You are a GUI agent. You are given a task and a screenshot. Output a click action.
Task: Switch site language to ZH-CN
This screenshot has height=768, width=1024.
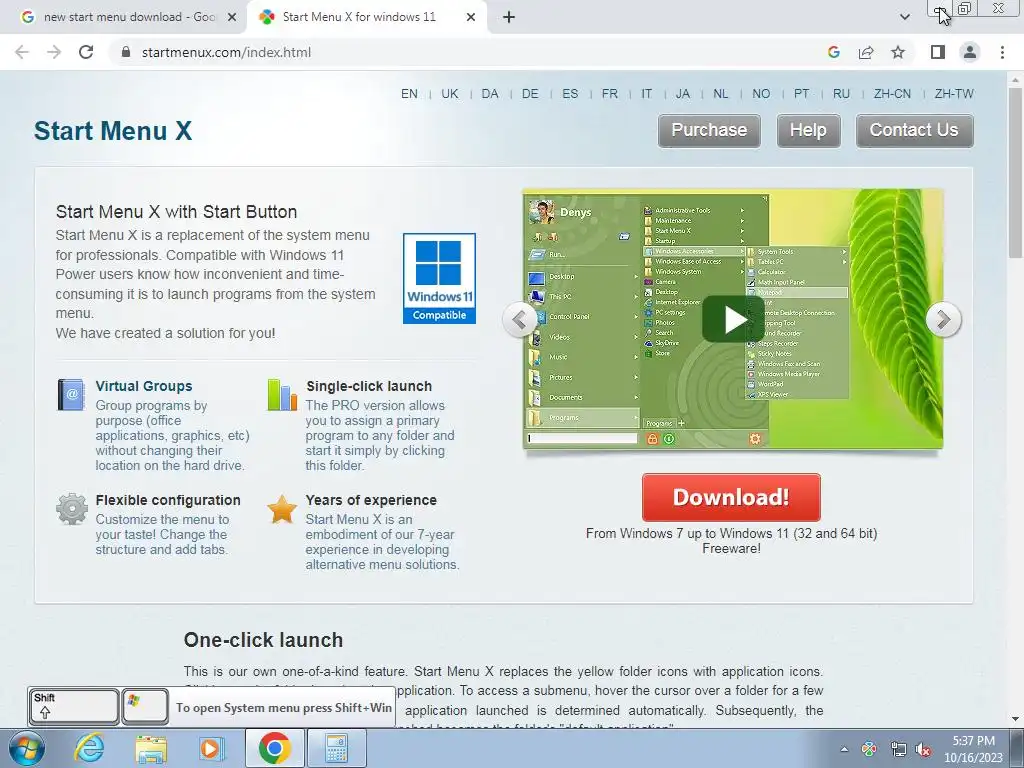[x=892, y=94]
